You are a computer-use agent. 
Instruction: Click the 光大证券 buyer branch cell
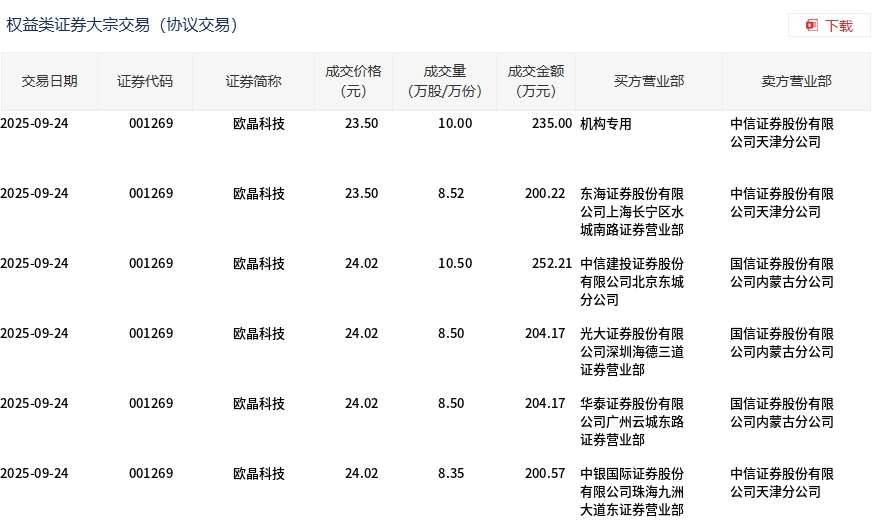pos(632,352)
